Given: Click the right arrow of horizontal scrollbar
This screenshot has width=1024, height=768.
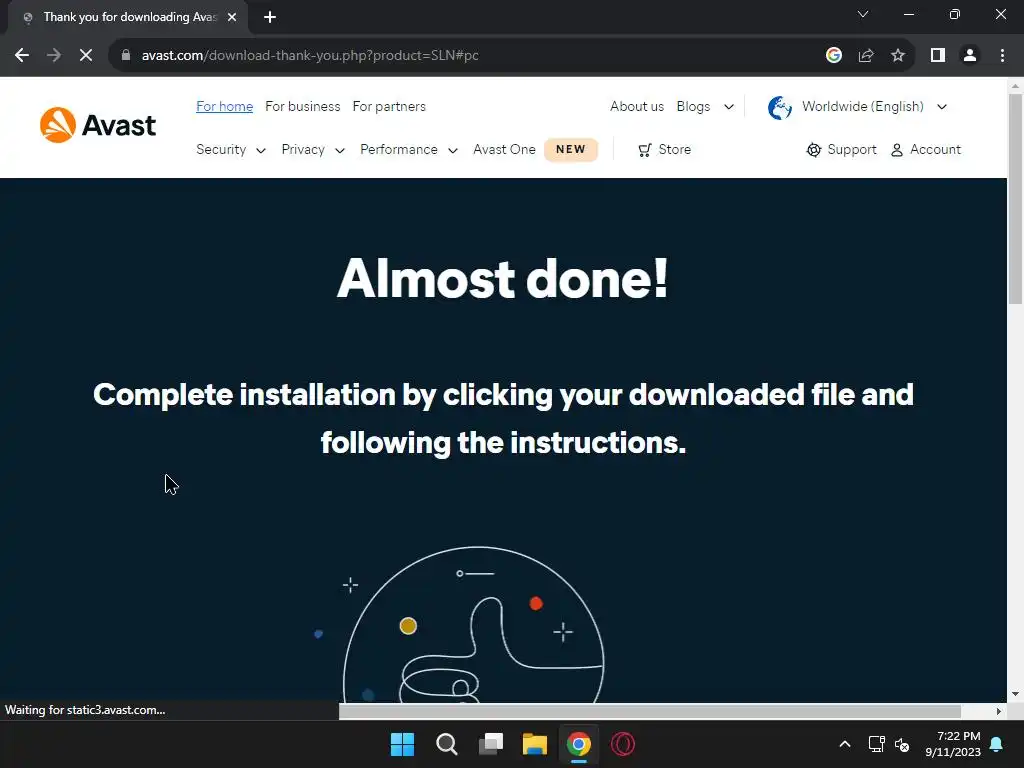Looking at the screenshot, I should (x=999, y=711).
